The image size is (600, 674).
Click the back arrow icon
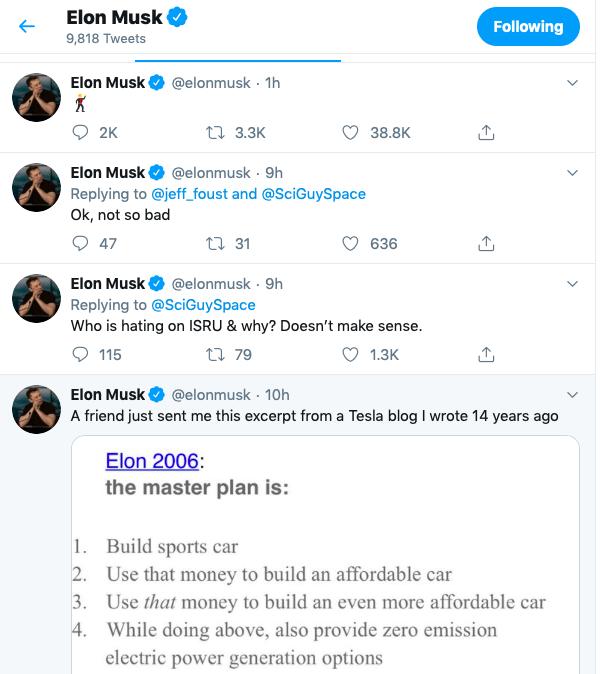(28, 27)
